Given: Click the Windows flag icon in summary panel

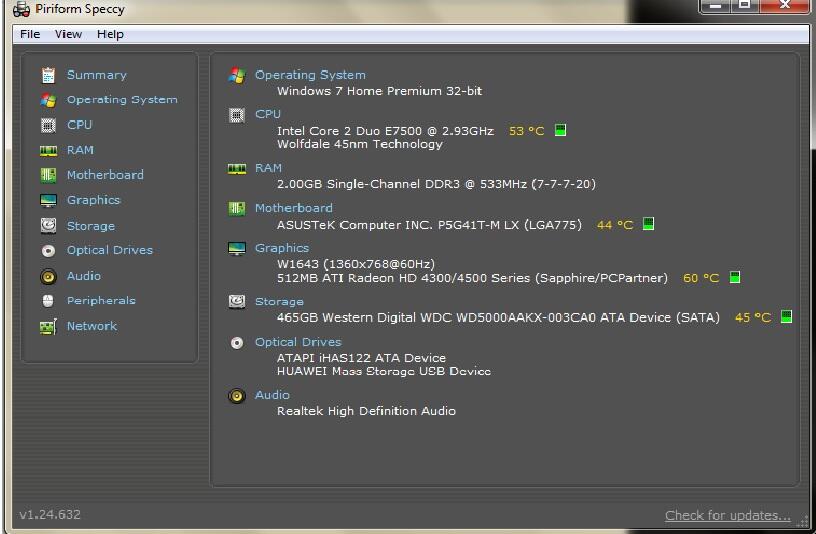Looking at the screenshot, I should [237, 75].
